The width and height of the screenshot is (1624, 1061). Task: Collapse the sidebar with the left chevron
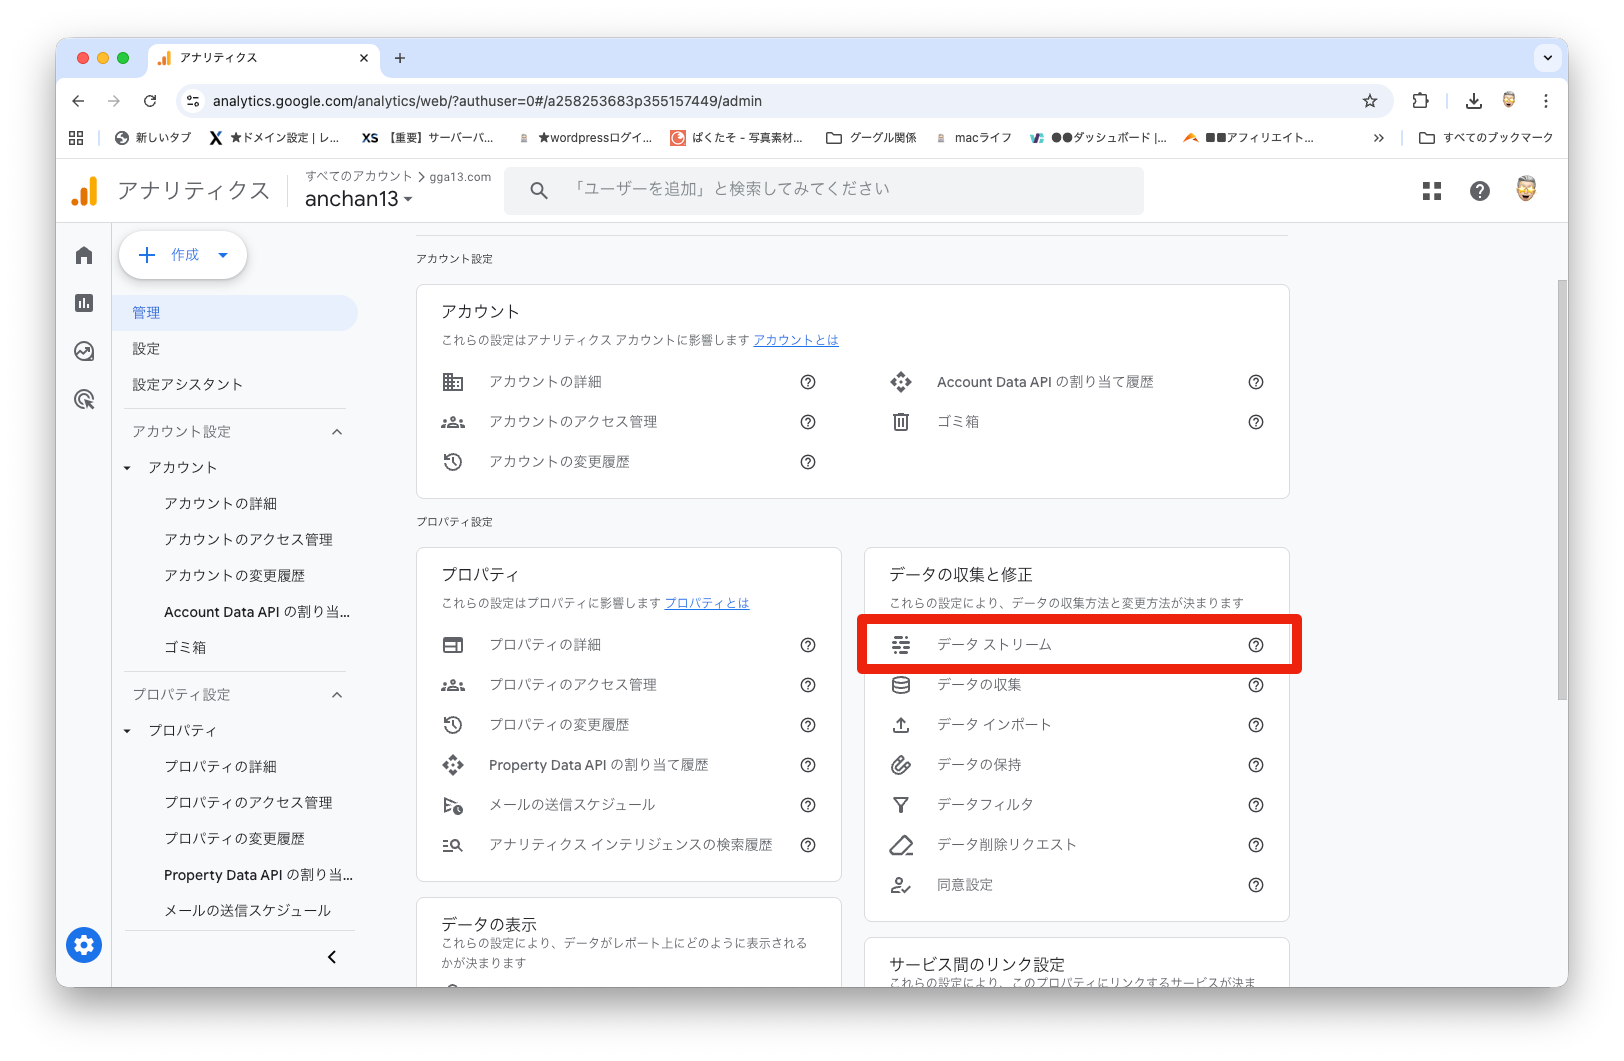pyautogui.click(x=332, y=957)
